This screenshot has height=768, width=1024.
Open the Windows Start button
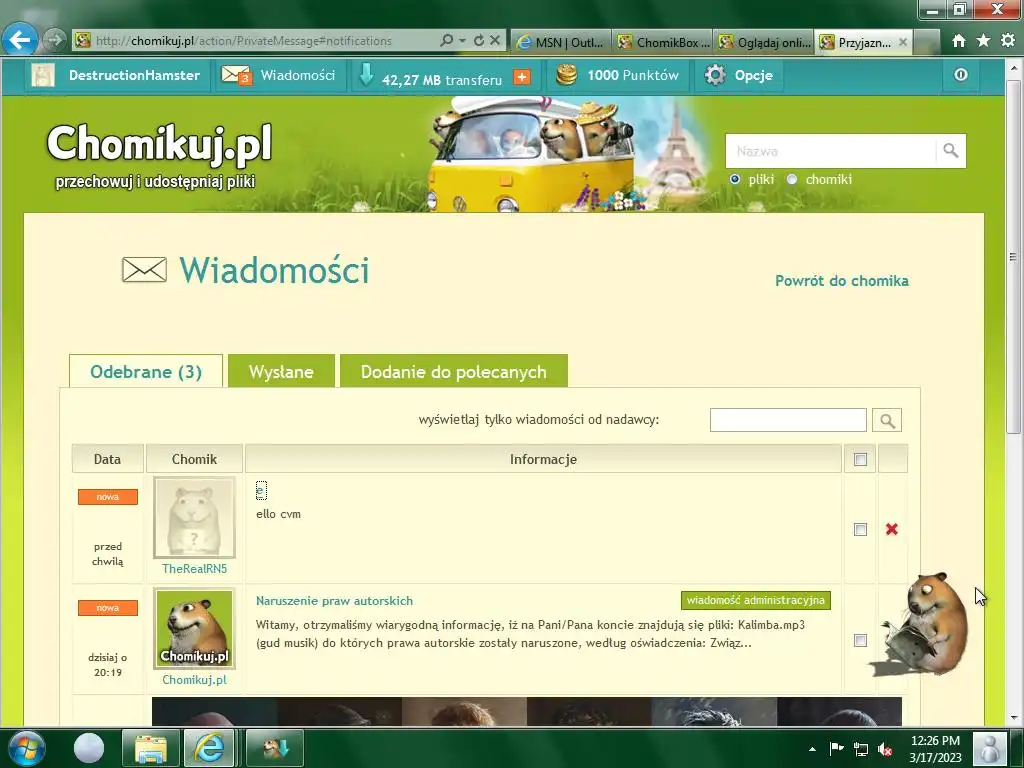(x=26, y=748)
